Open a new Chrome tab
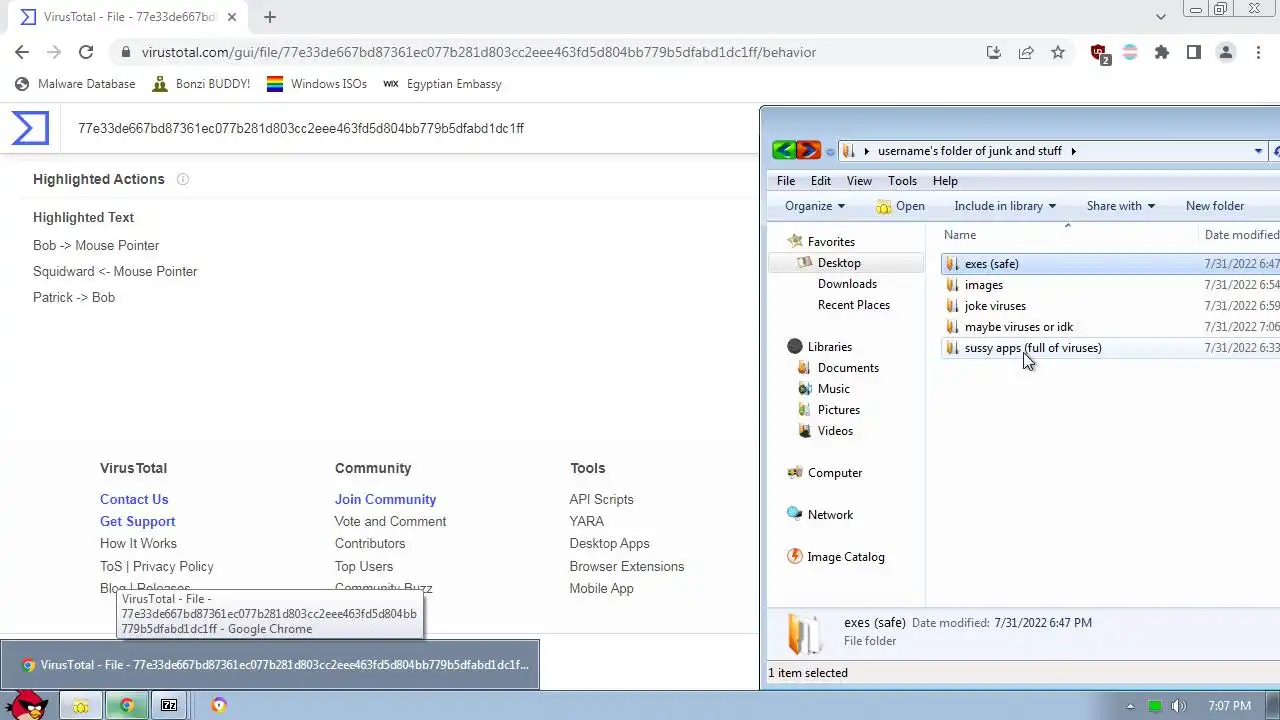 click(270, 17)
